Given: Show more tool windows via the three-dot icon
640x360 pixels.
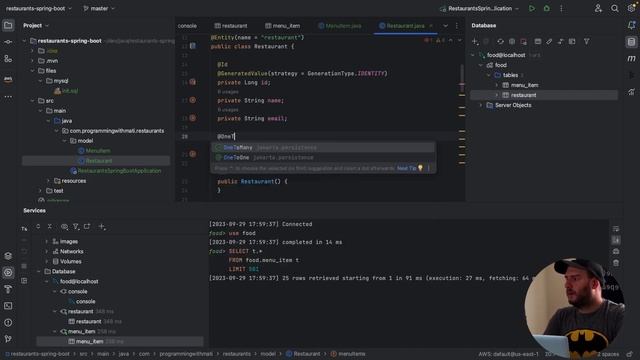Looking at the screenshot, I should coord(8,97).
